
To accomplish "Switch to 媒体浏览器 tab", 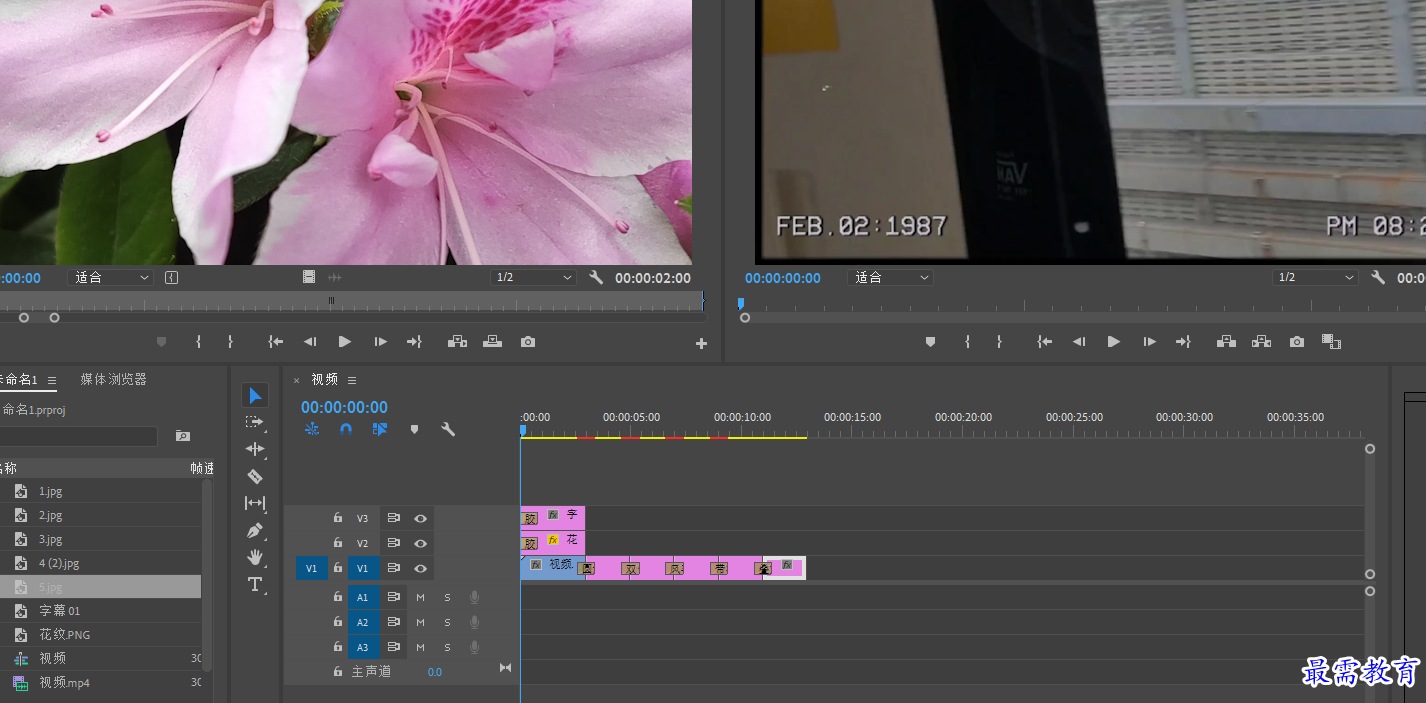I will coord(114,379).
